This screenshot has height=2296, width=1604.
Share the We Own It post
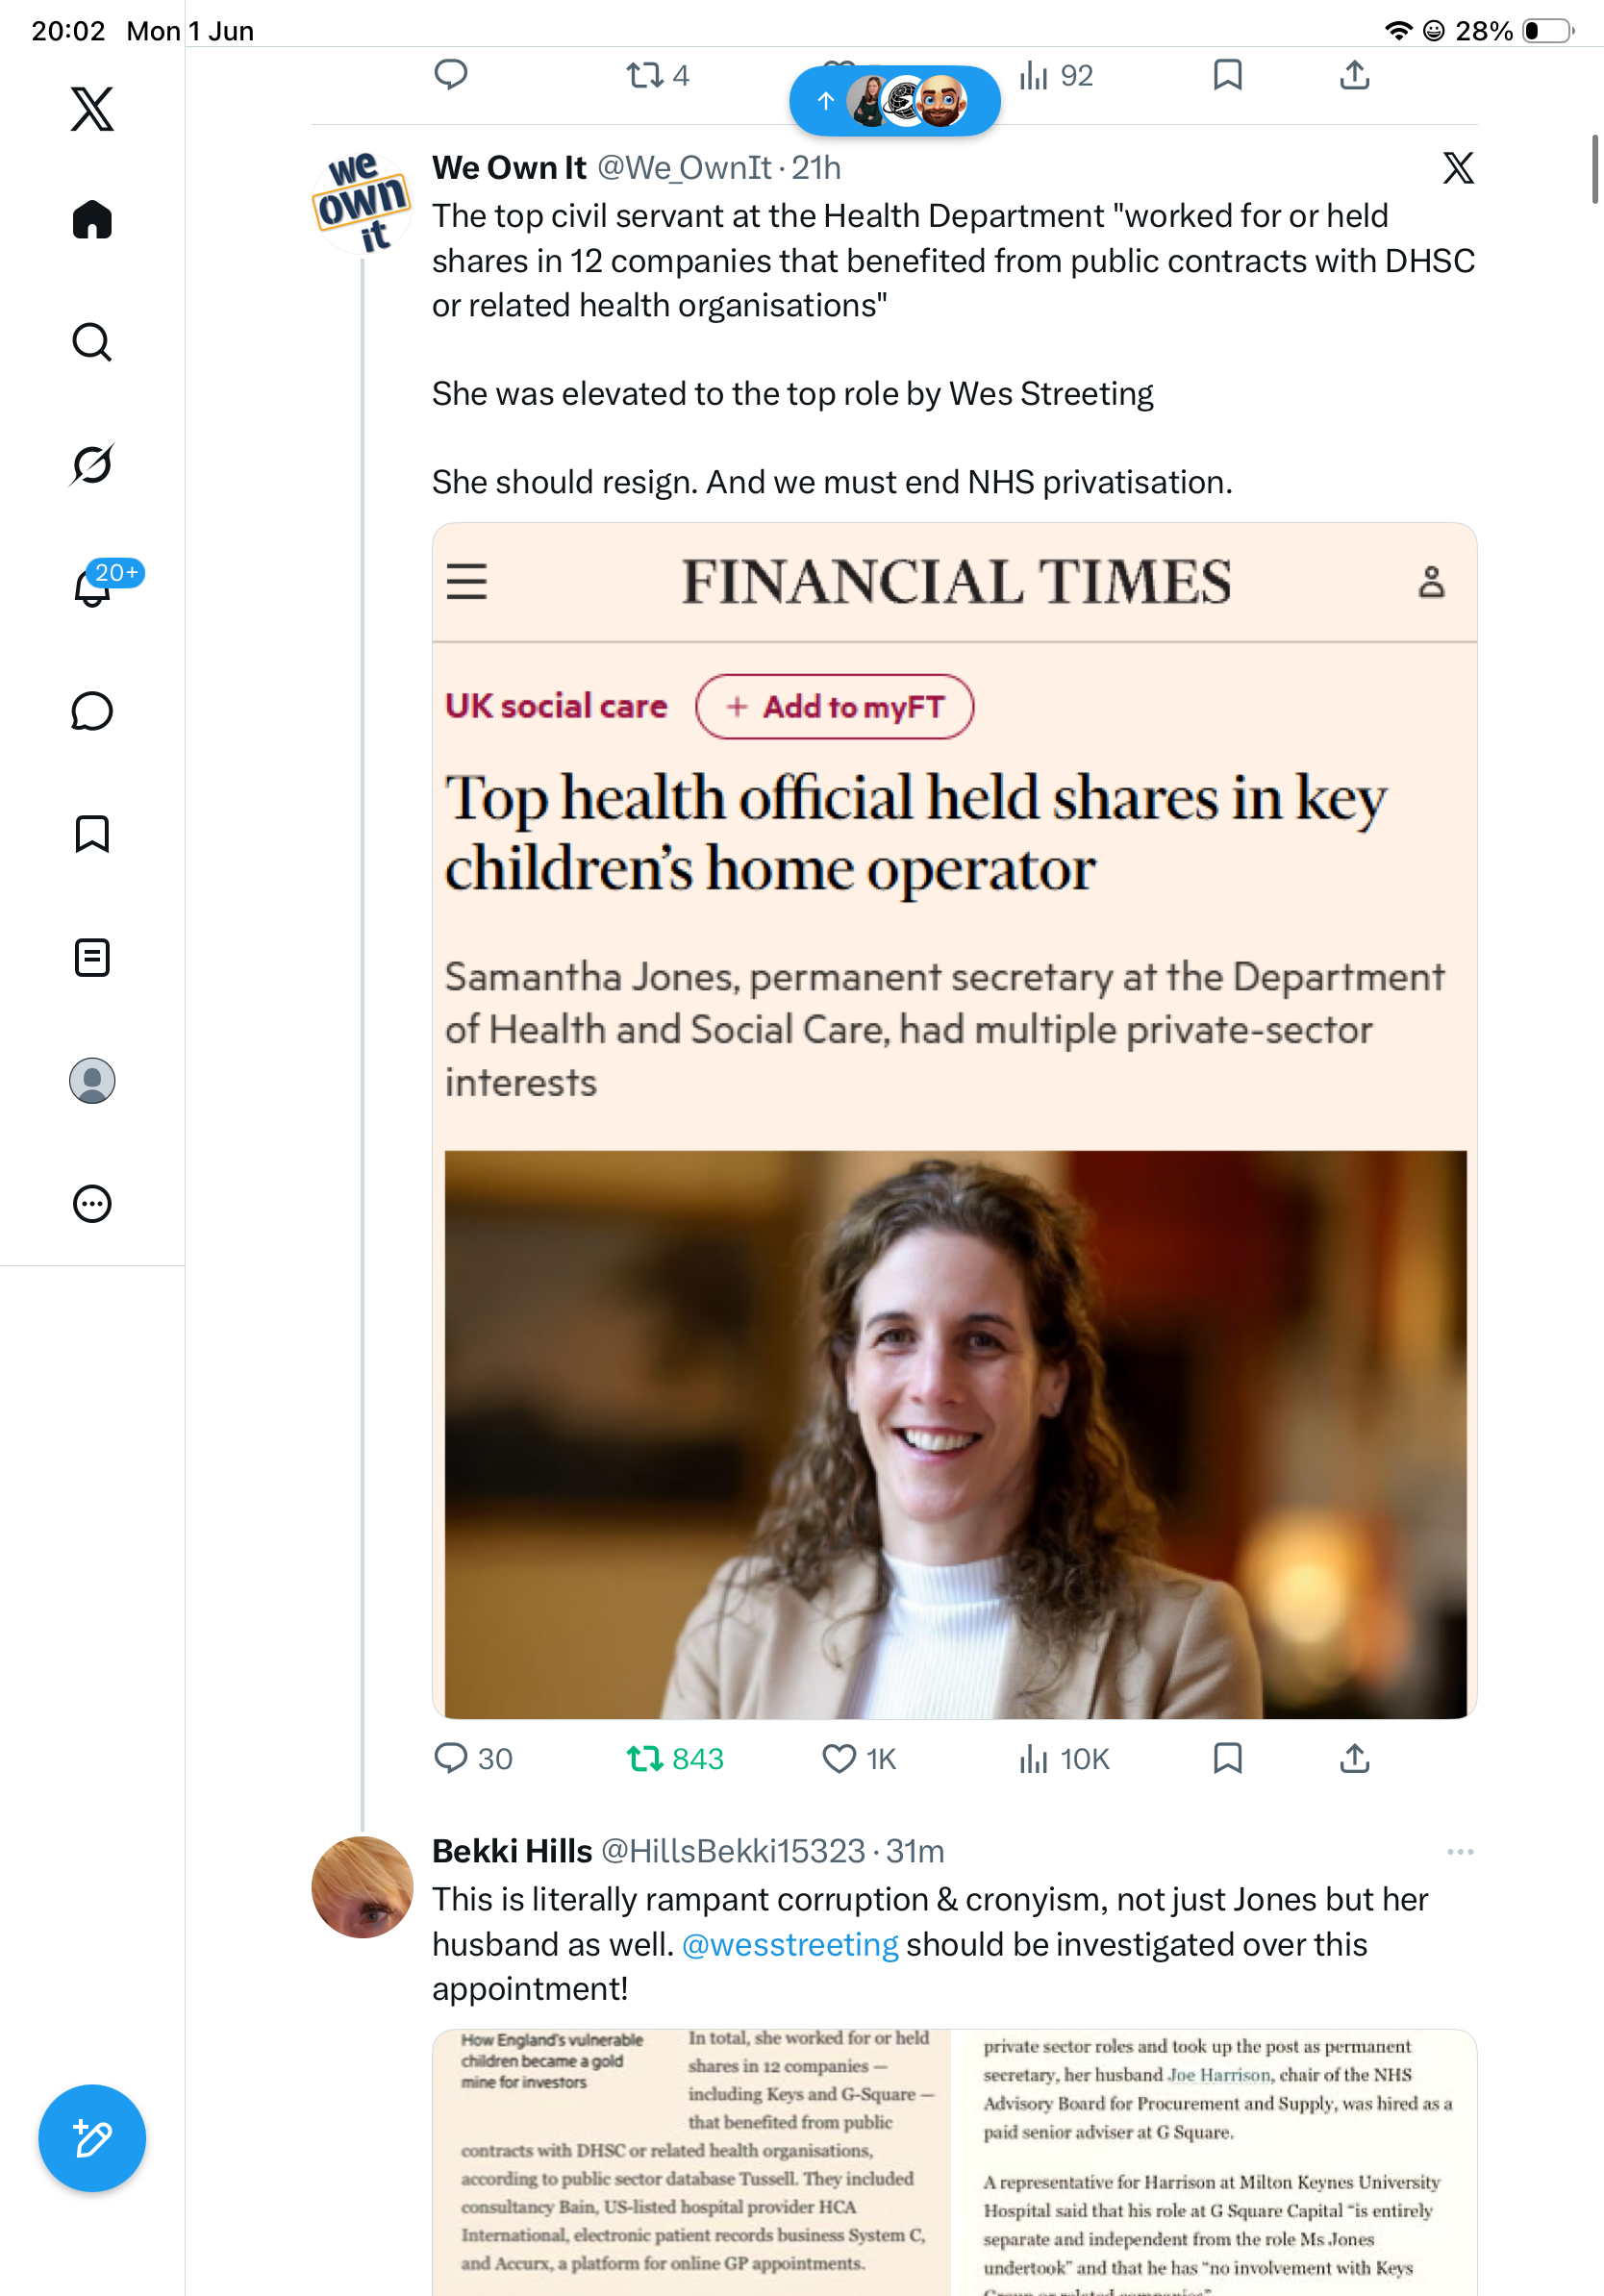tap(1354, 1759)
